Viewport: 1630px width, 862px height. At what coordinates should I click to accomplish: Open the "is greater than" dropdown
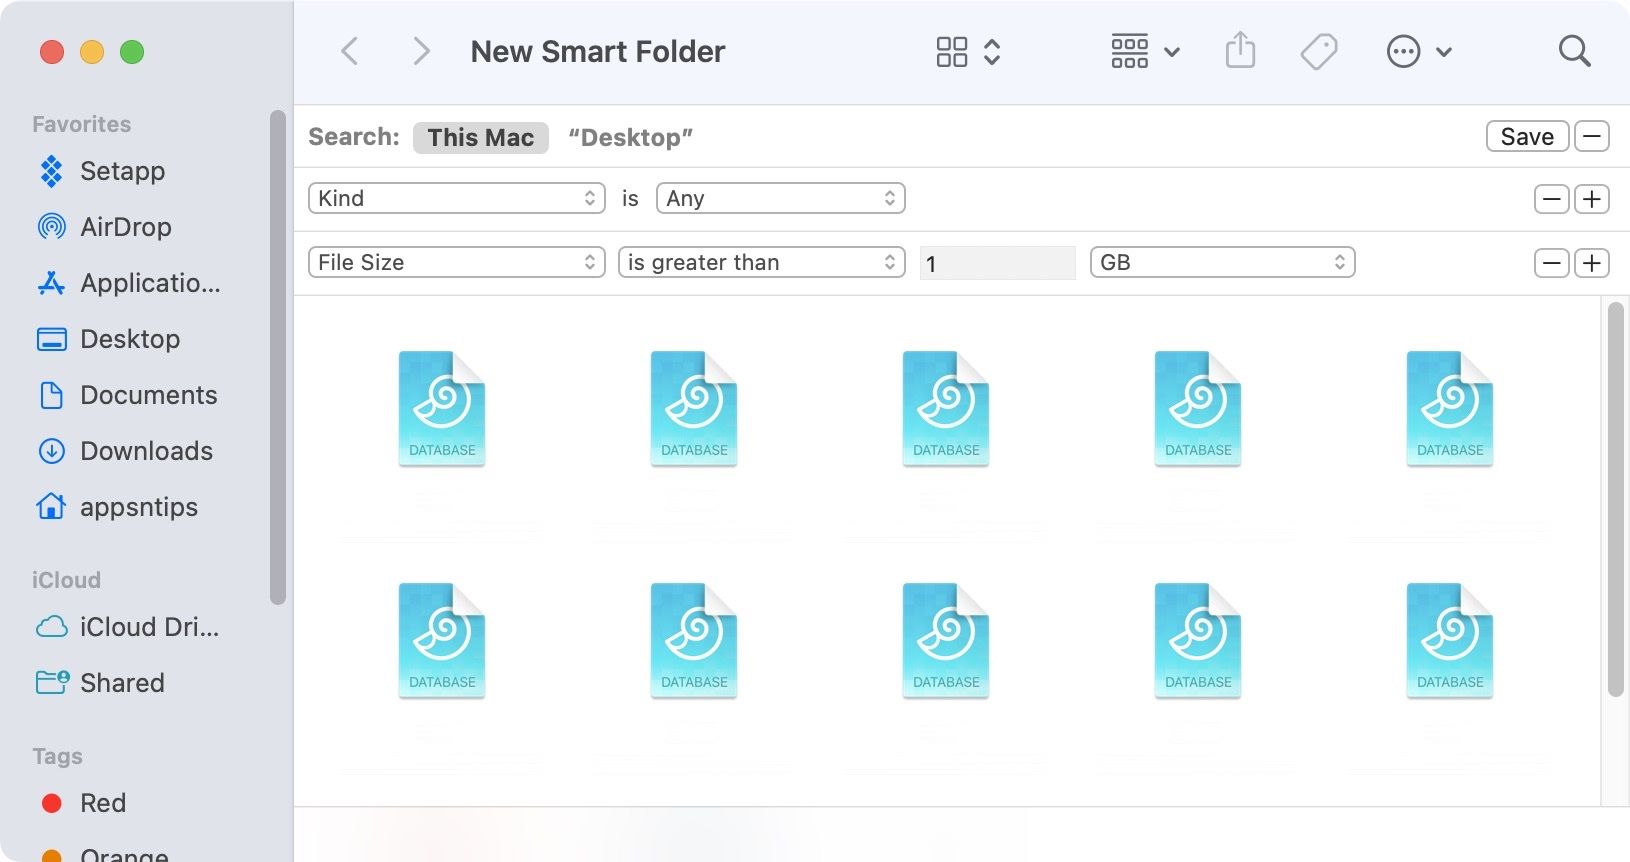[761, 262]
